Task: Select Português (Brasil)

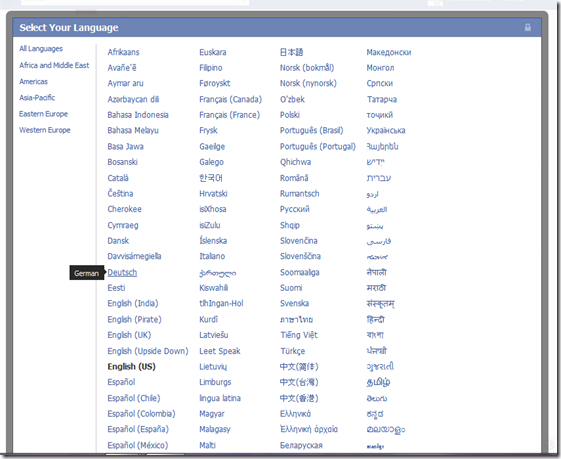Action: (311, 131)
